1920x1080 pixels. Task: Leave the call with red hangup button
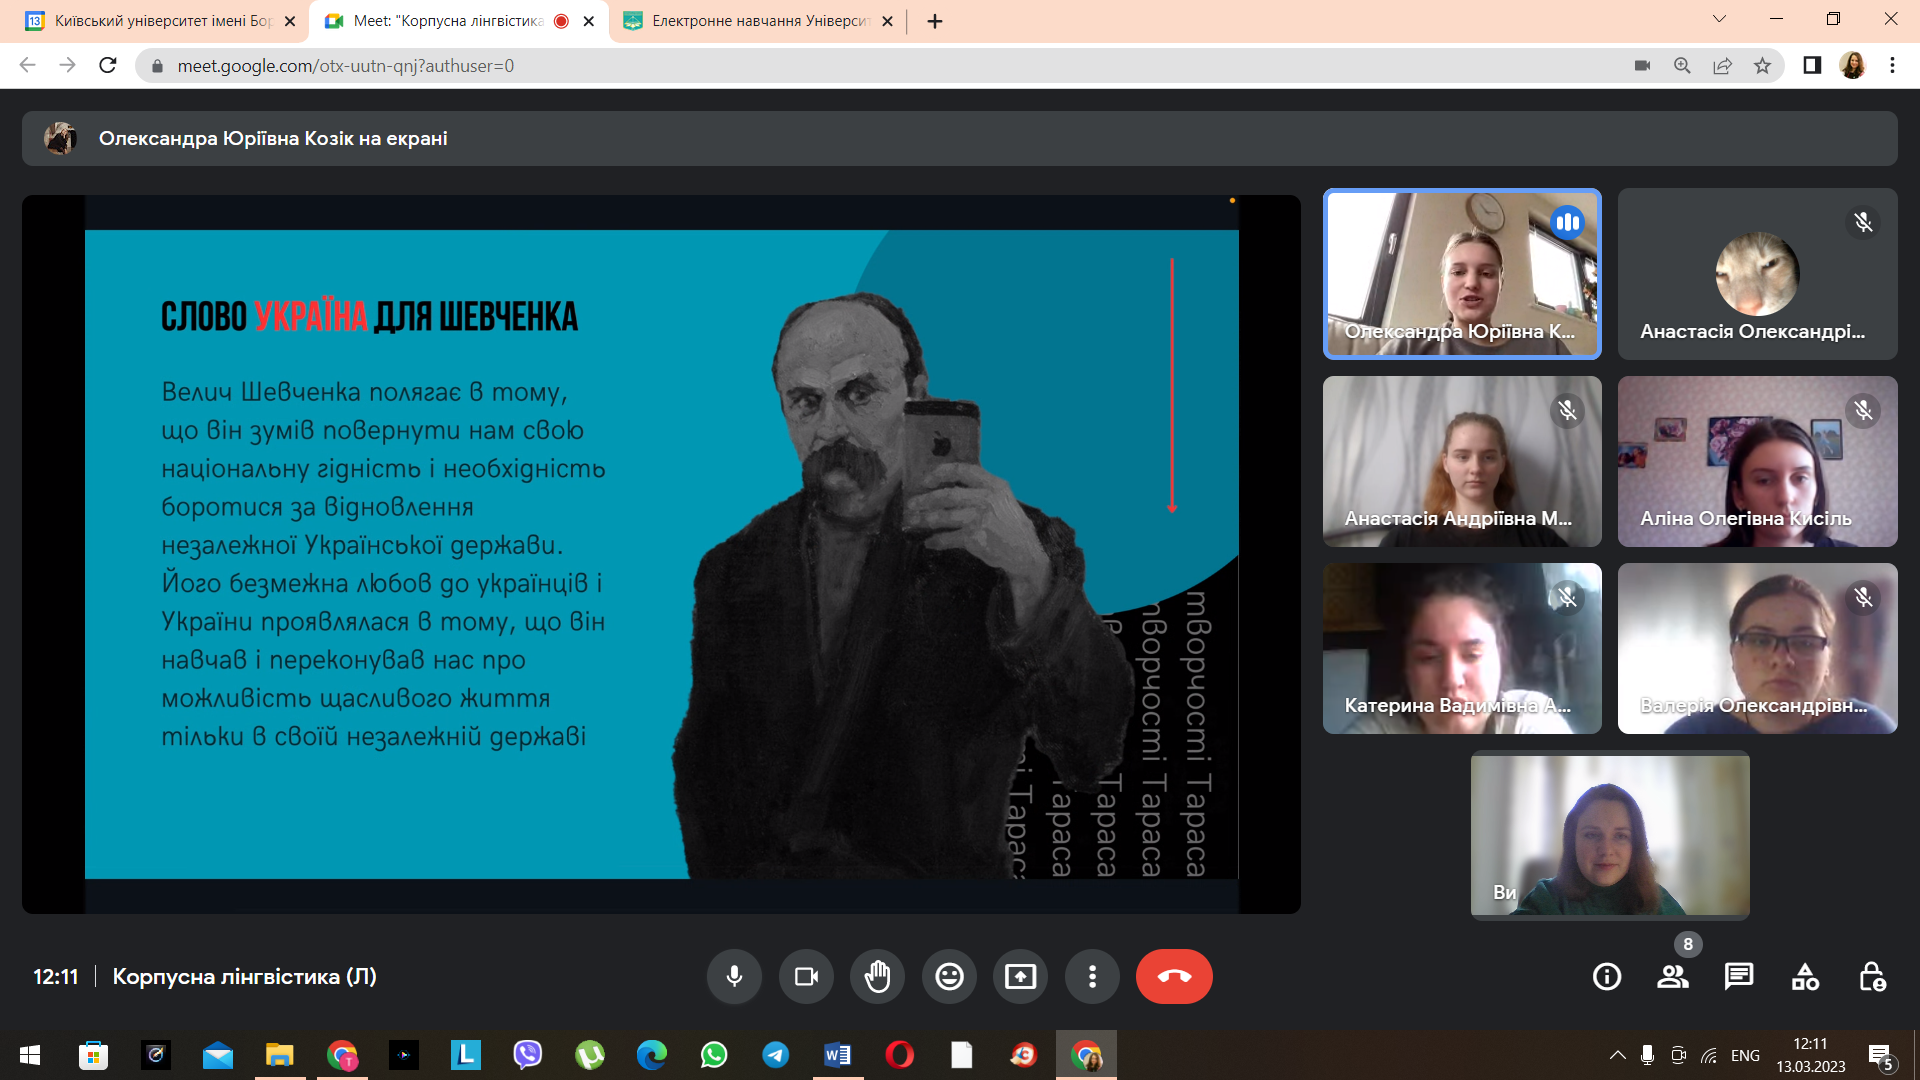click(1174, 976)
